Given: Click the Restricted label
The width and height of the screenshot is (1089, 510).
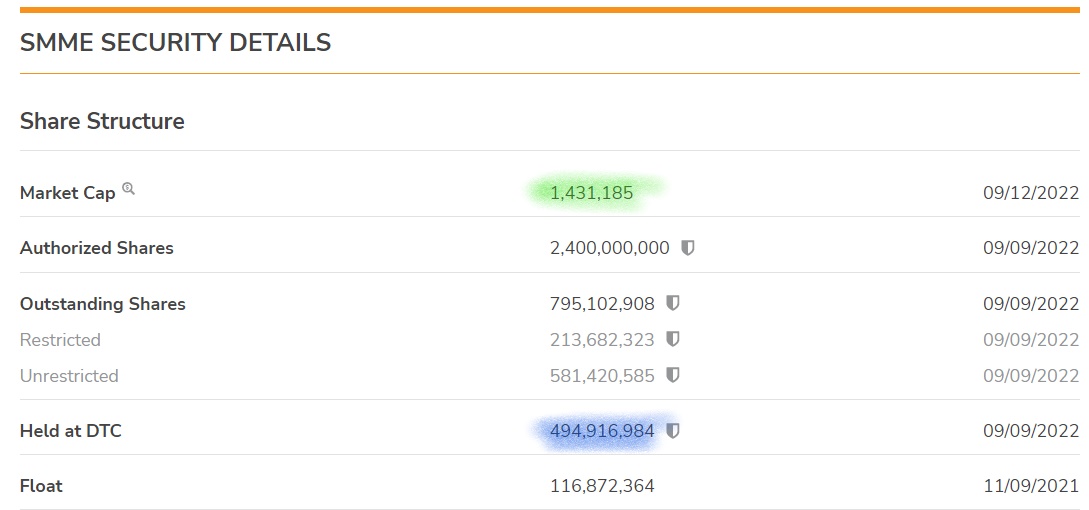Looking at the screenshot, I should 60,340.
